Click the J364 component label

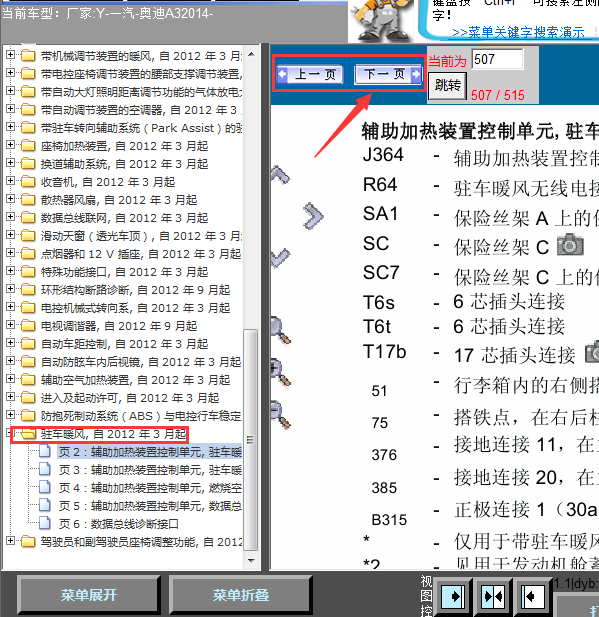383,155
